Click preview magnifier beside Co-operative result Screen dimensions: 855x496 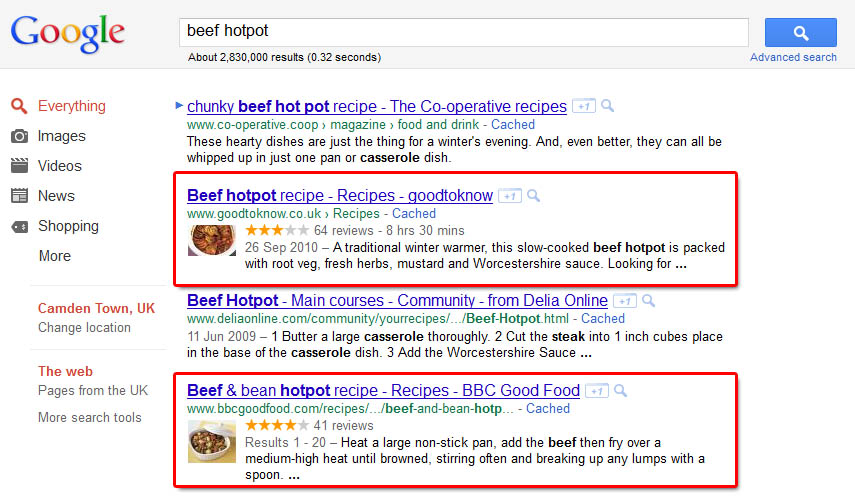click(608, 107)
